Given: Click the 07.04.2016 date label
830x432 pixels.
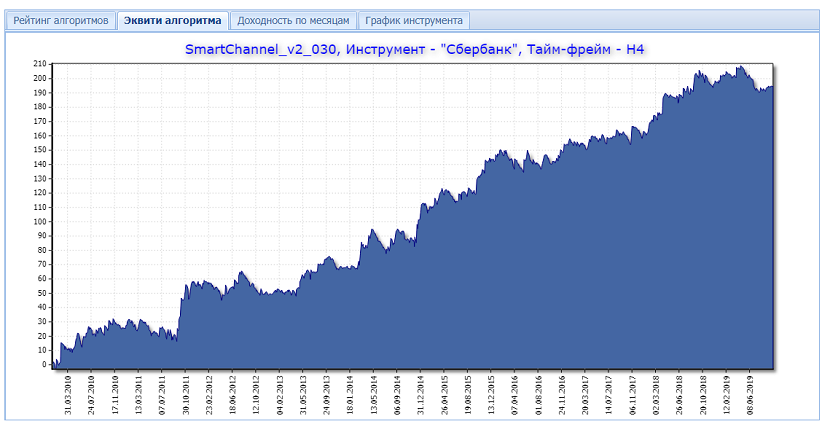Looking at the screenshot, I should (x=515, y=395).
